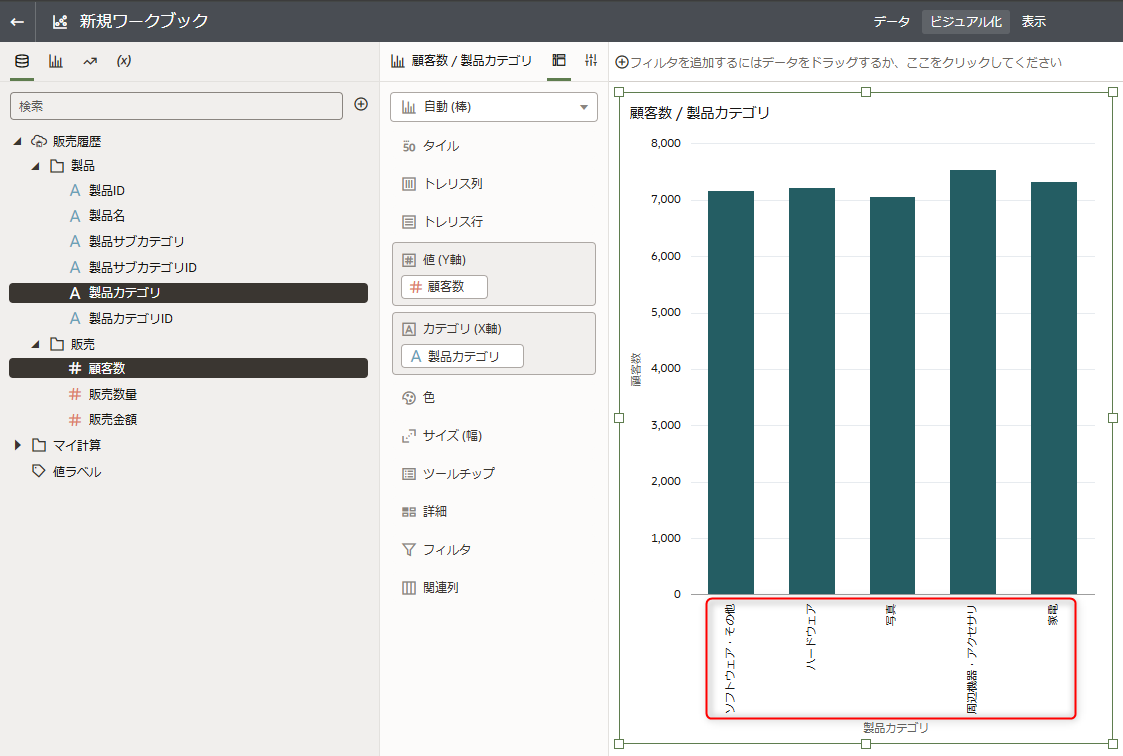Click the ソフトウェア・その他 bar

(731, 392)
